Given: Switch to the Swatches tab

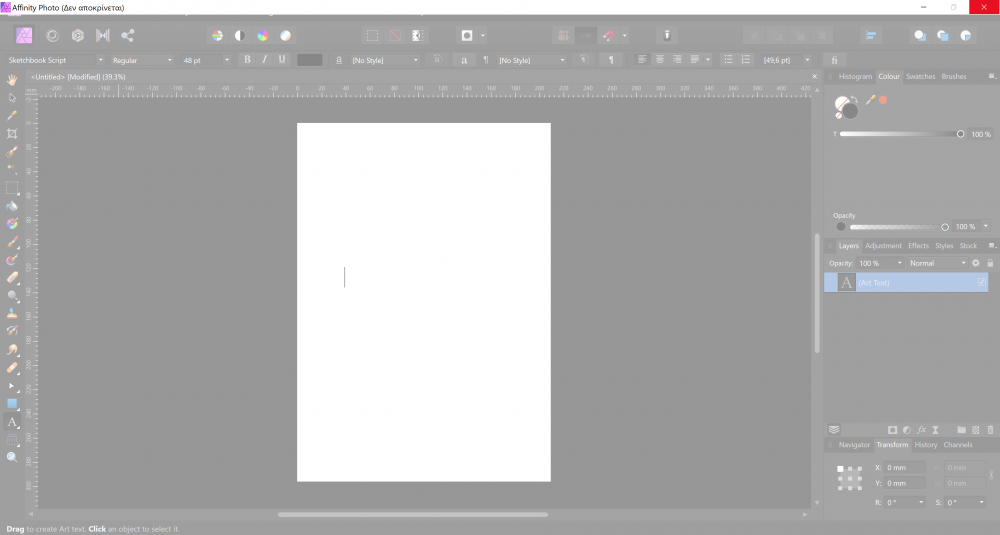Looking at the screenshot, I should coord(920,76).
